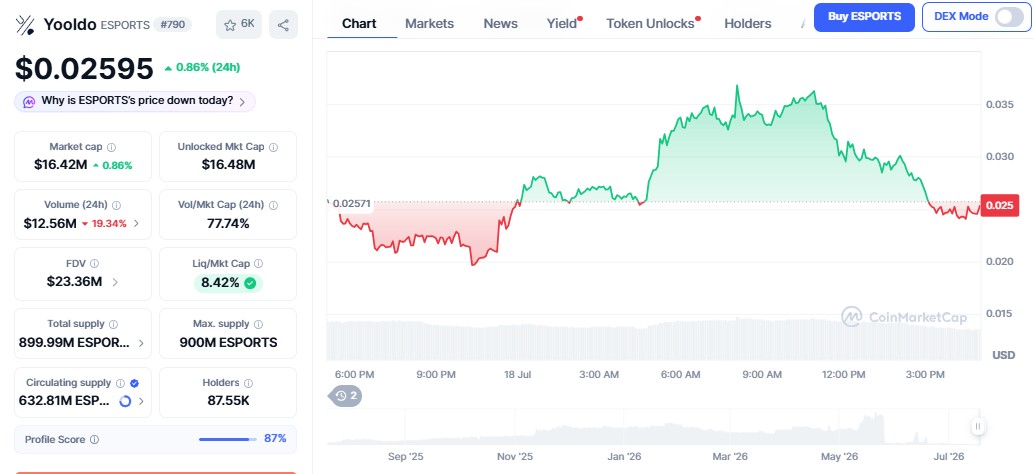1034x474 pixels.
Task: Click the 12:00 PM time axis label
Action: pyautogui.click(x=844, y=374)
